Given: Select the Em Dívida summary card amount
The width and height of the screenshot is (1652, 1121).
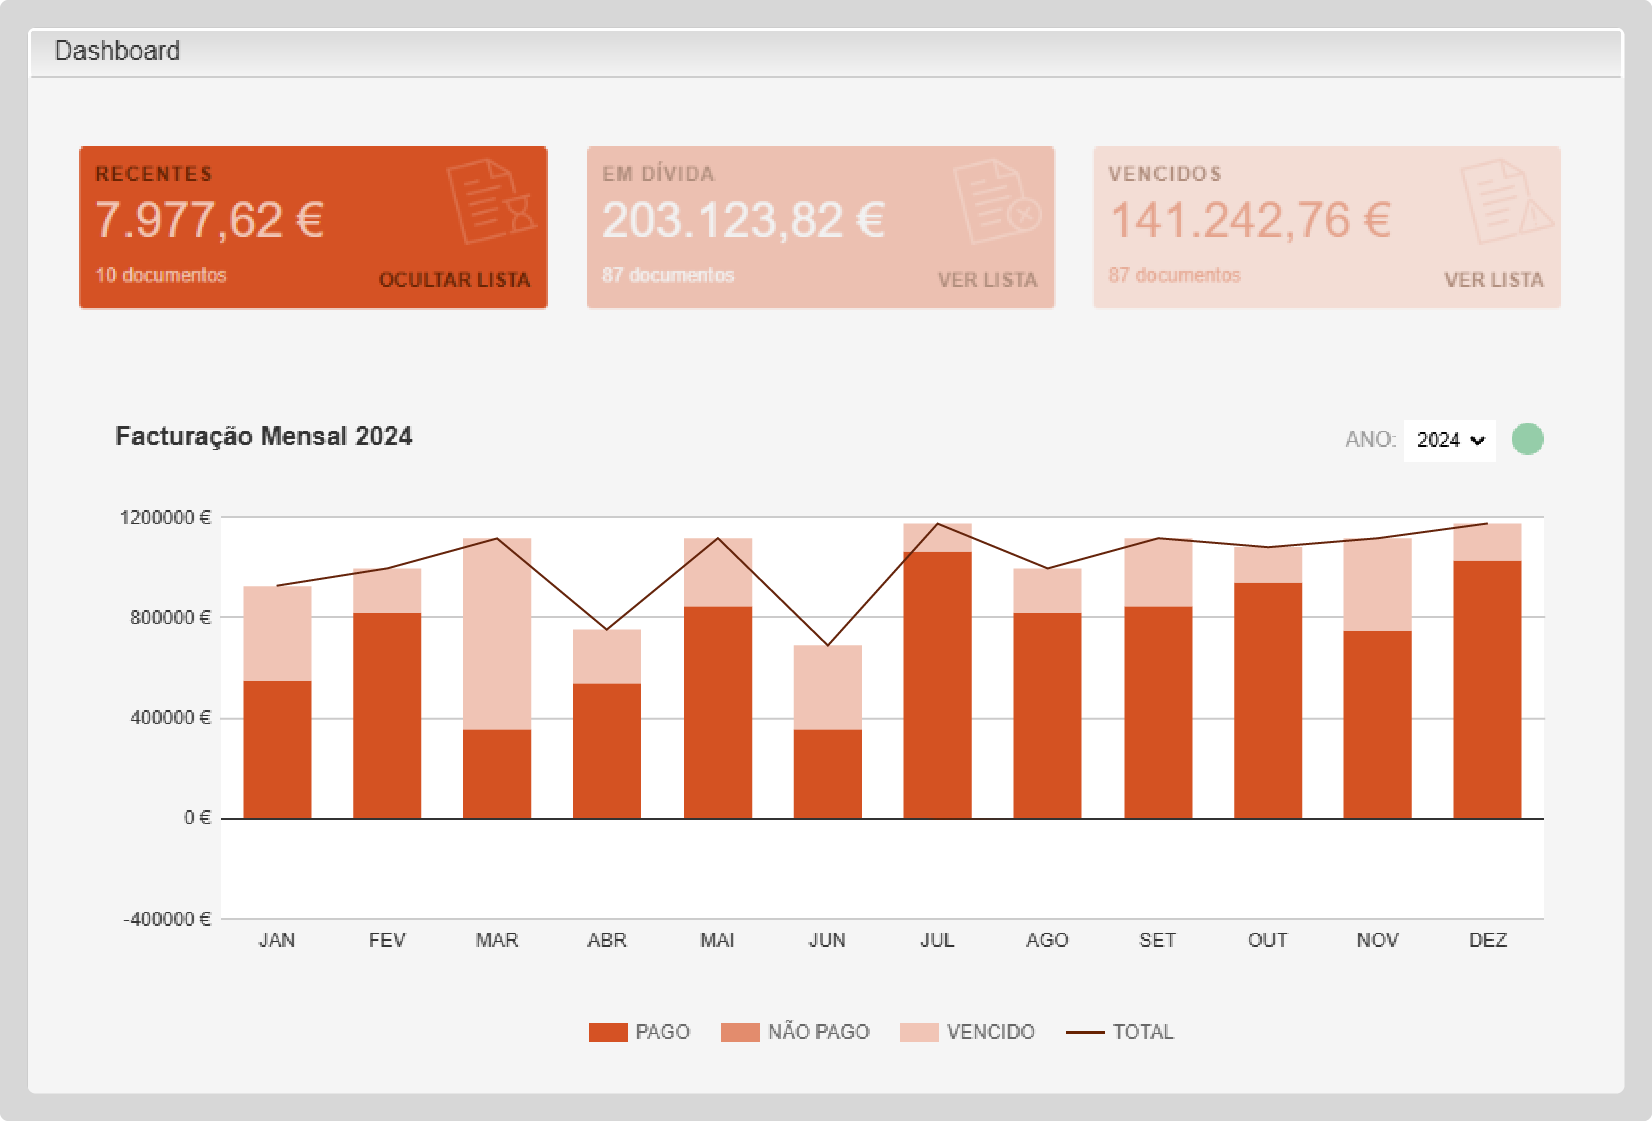Looking at the screenshot, I should pos(743,221).
